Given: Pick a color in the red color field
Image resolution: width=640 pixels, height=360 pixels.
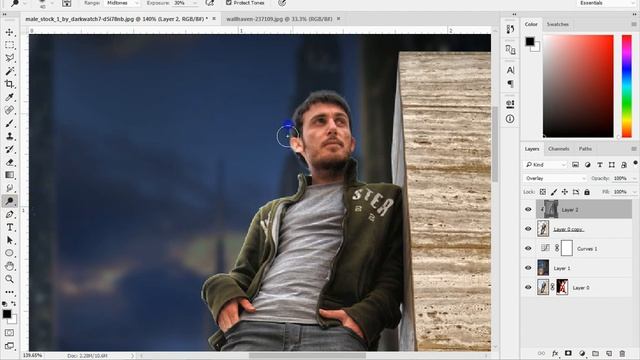Looking at the screenshot, I should pyautogui.click(x=578, y=86).
